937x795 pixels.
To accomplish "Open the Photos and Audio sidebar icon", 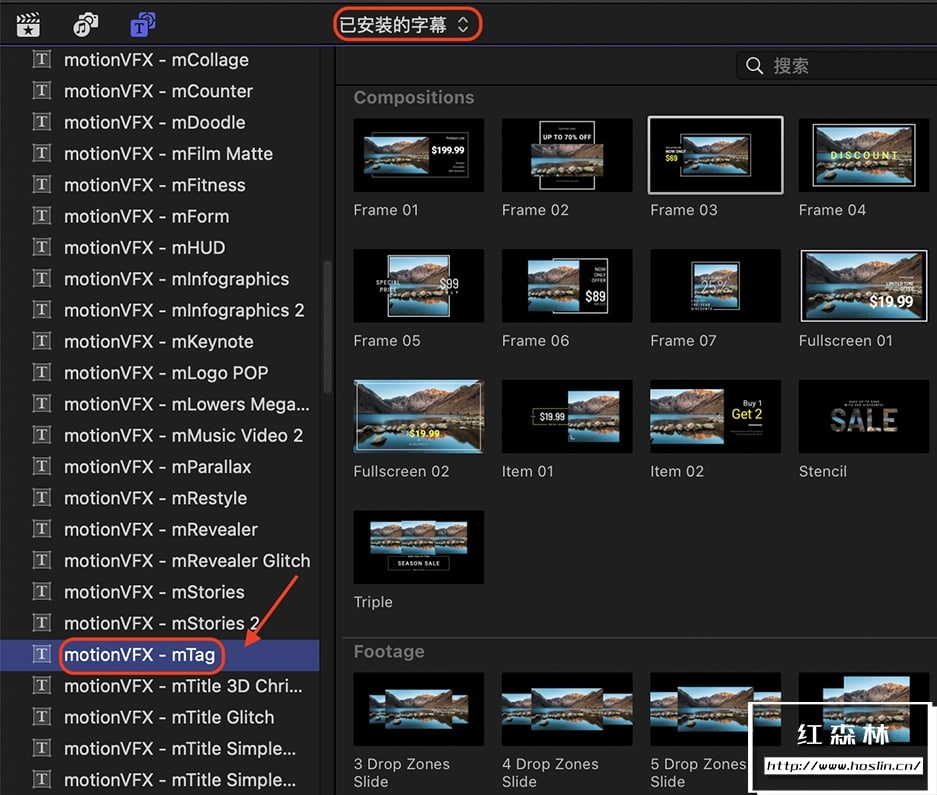I will (85, 25).
